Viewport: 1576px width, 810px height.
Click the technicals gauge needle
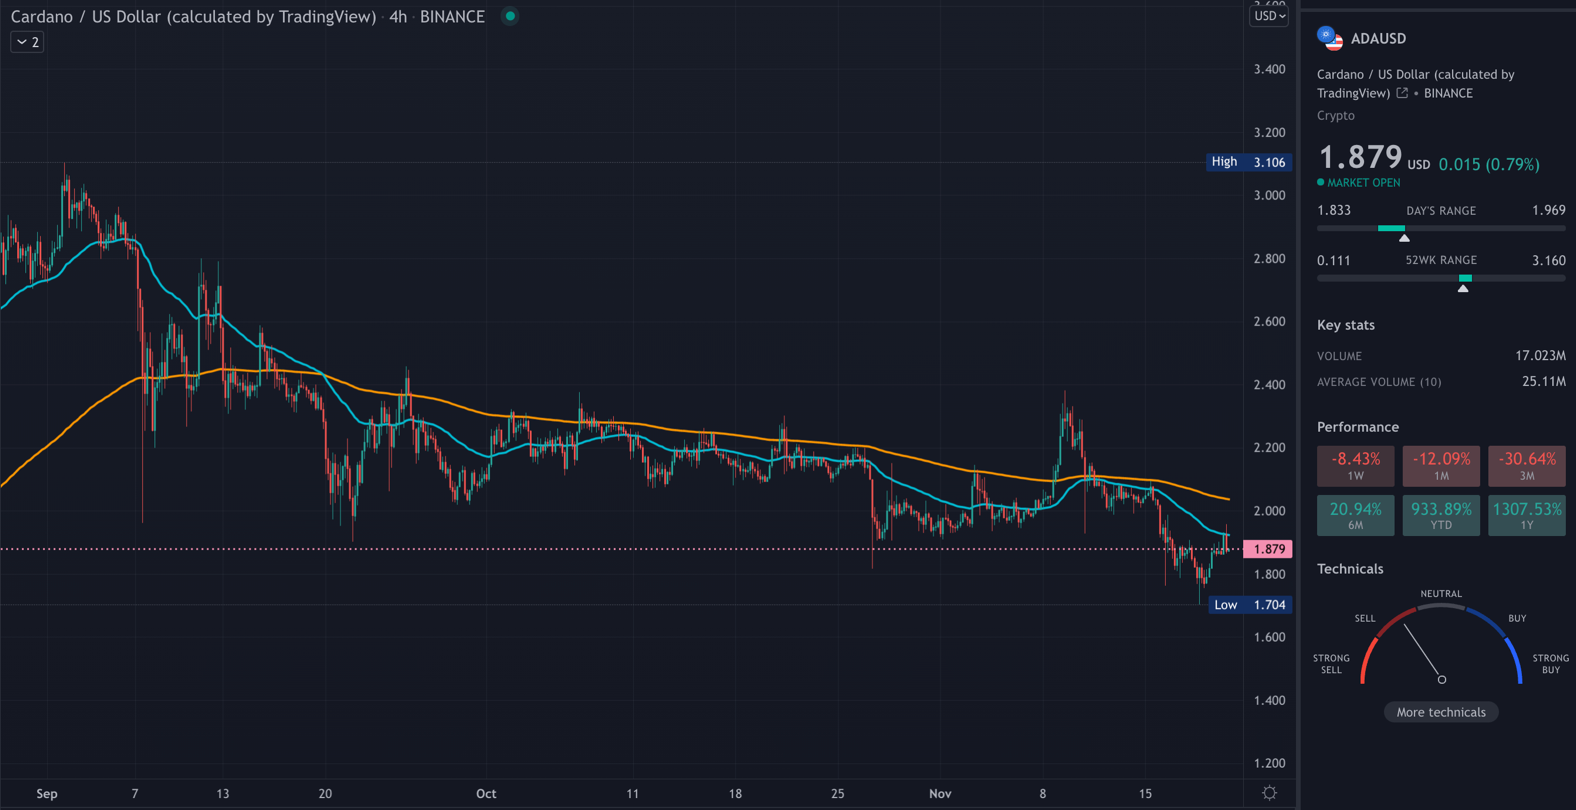coord(1423,652)
